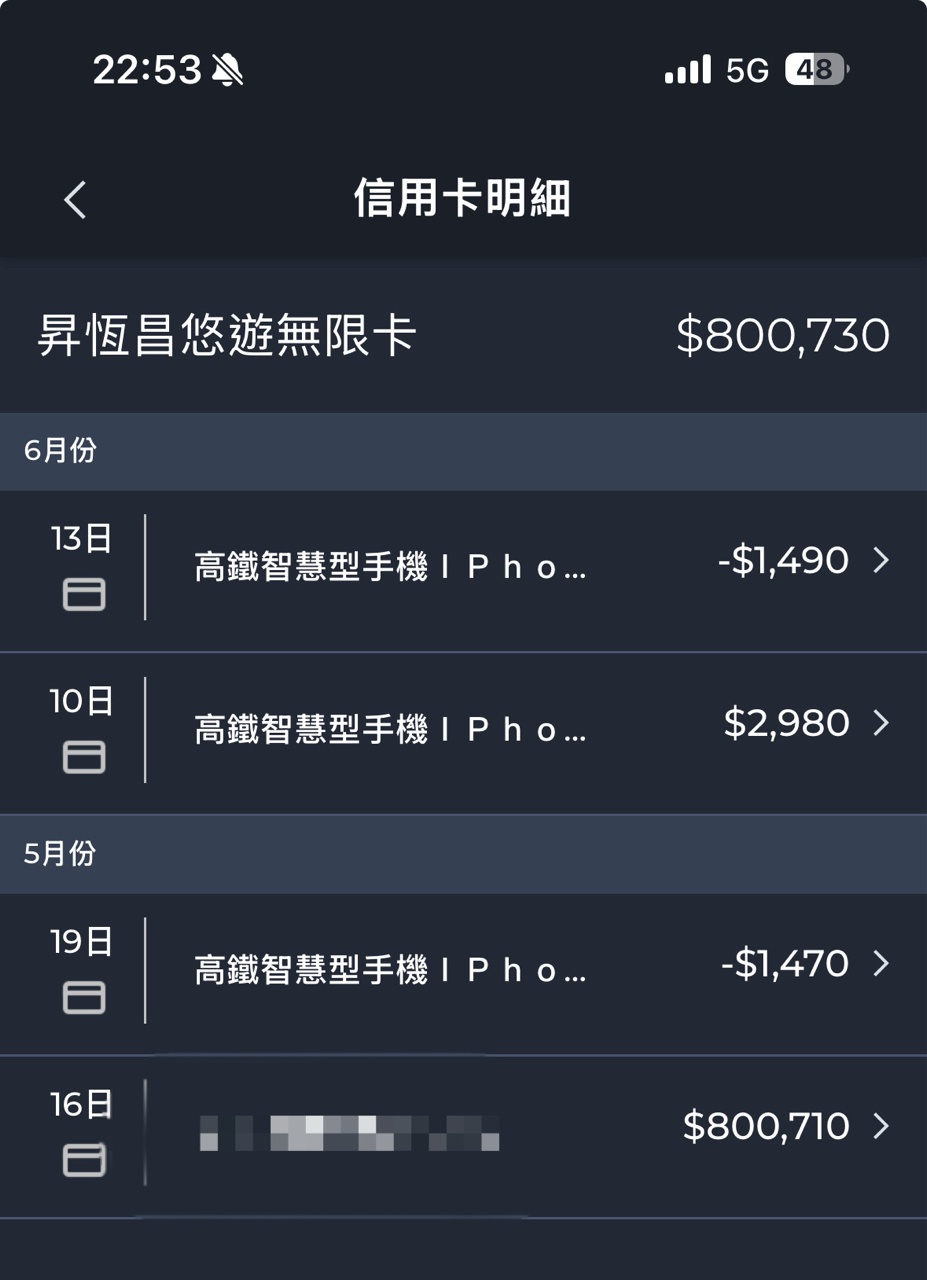927x1280 pixels.
Task: Tap the battery indicator showing 48
Action: point(815,70)
